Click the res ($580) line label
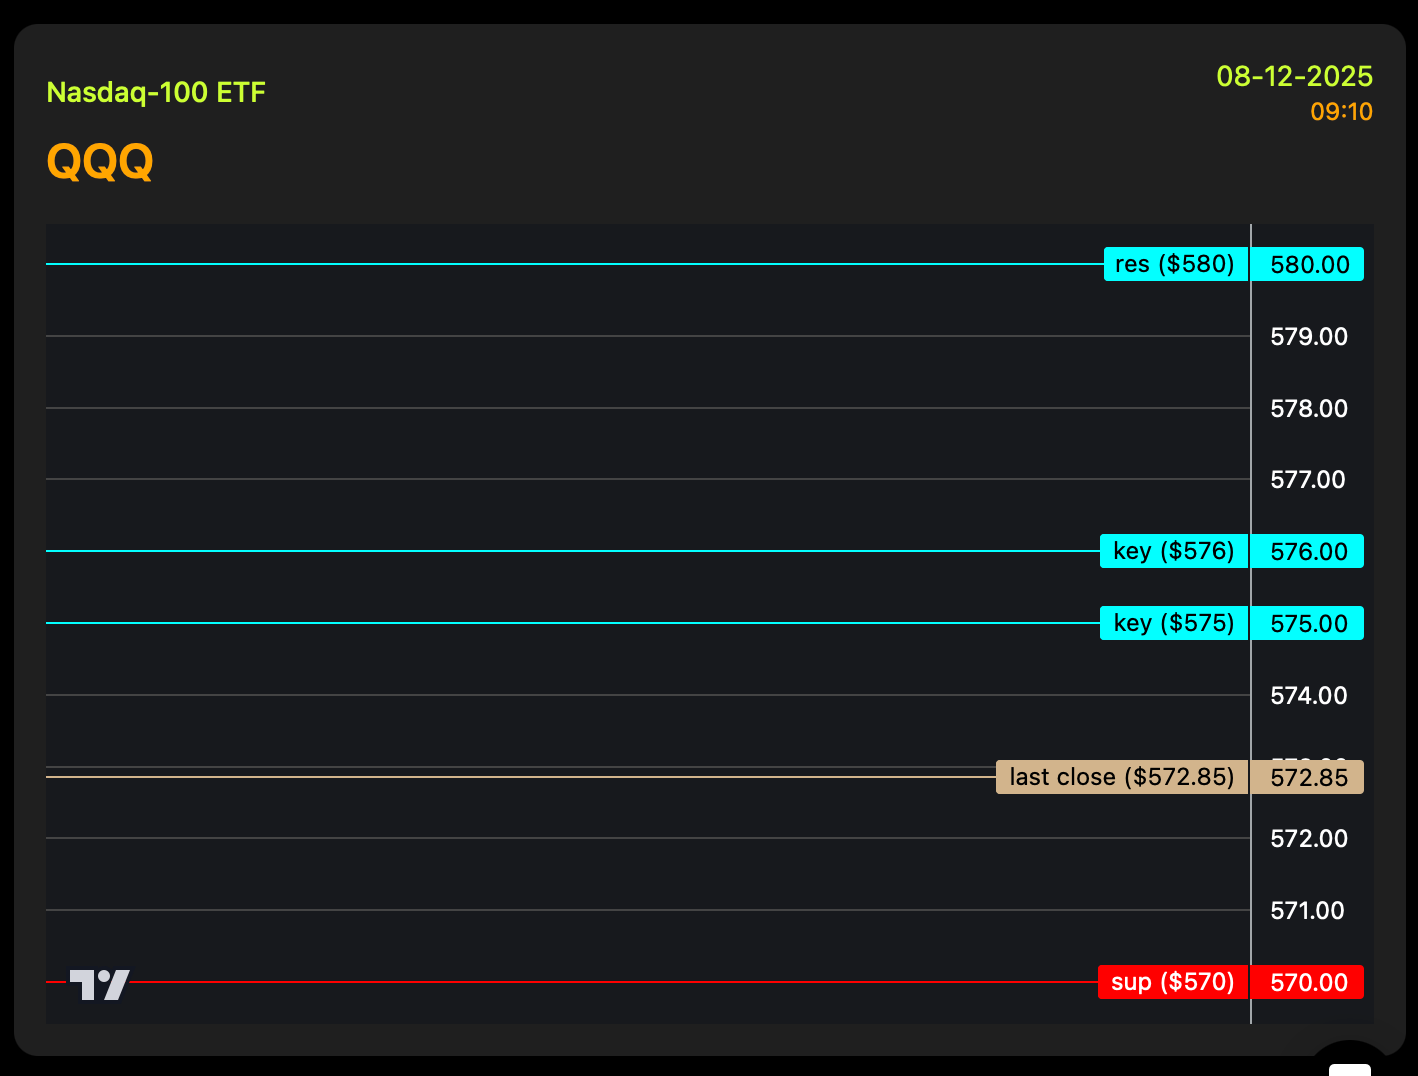The width and height of the screenshot is (1418, 1076). tap(1175, 264)
